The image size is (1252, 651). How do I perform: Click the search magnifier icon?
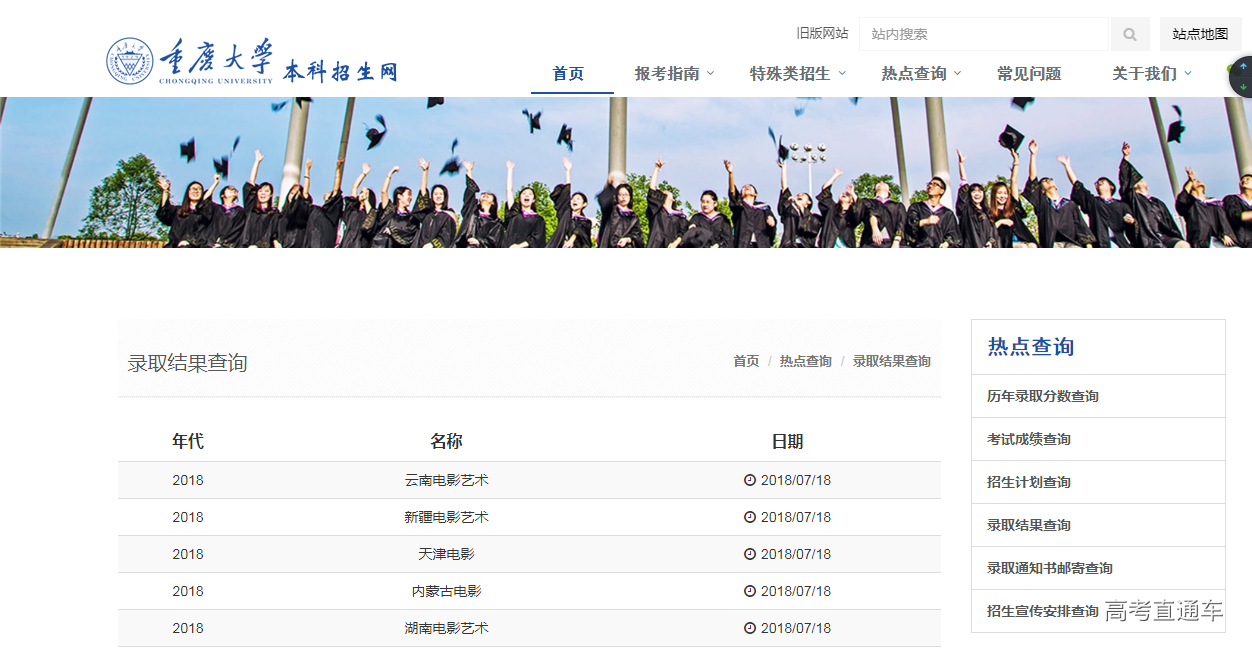[1129, 33]
